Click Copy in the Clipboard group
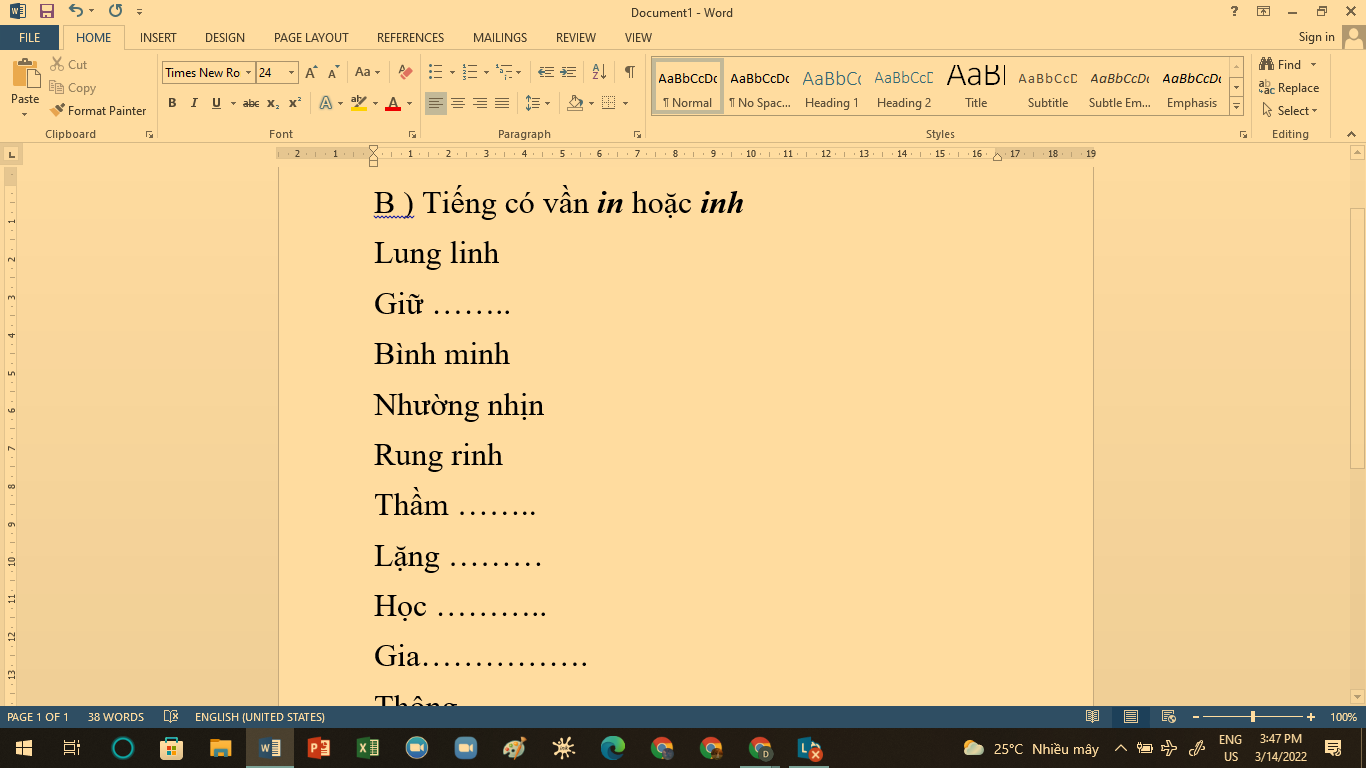 pyautogui.click(x=73, y=87)
